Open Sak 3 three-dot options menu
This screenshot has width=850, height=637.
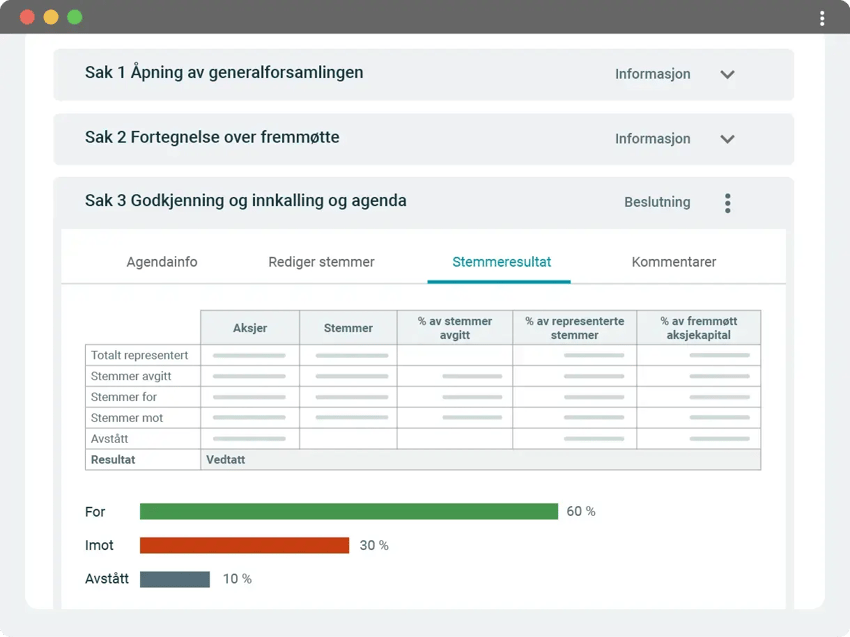click(727, 203)
